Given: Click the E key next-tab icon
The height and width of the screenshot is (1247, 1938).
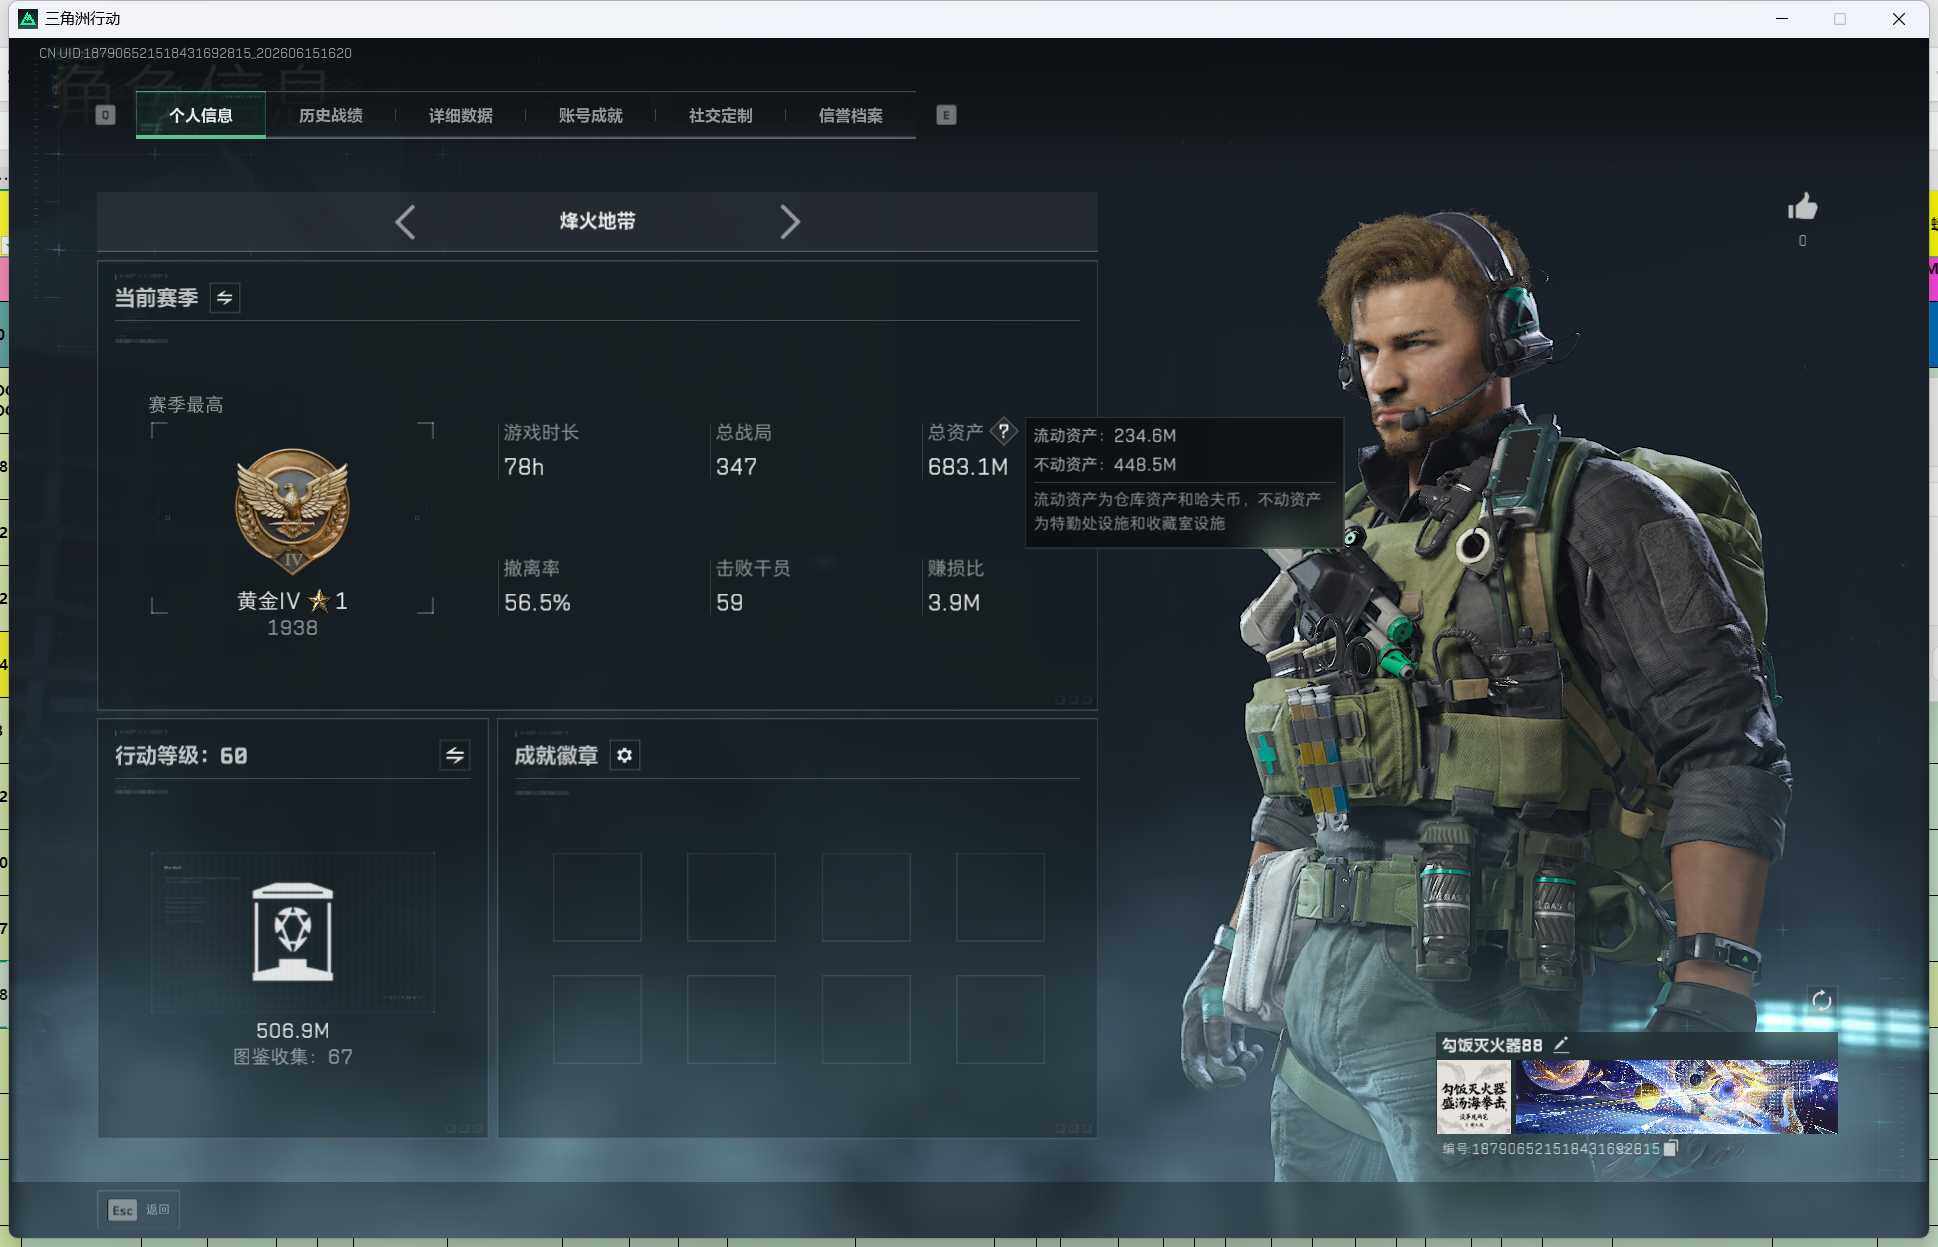Looking at the screenshot, I should 946,115.
